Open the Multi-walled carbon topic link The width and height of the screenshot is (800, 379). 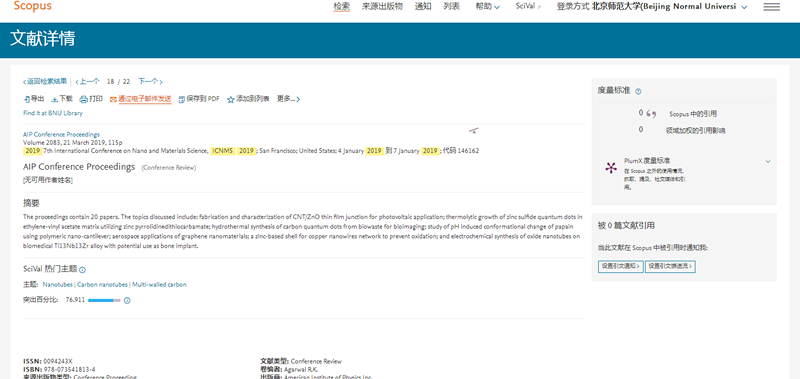159,285
